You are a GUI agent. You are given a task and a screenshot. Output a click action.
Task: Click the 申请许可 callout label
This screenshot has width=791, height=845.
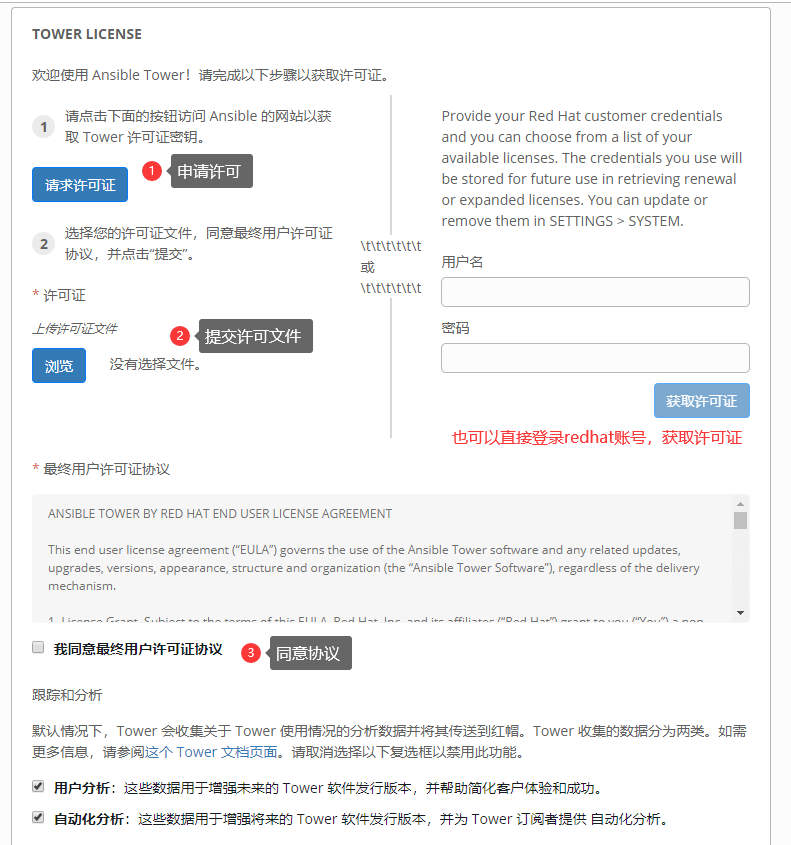pyautogui.click(x=212, y=171)
